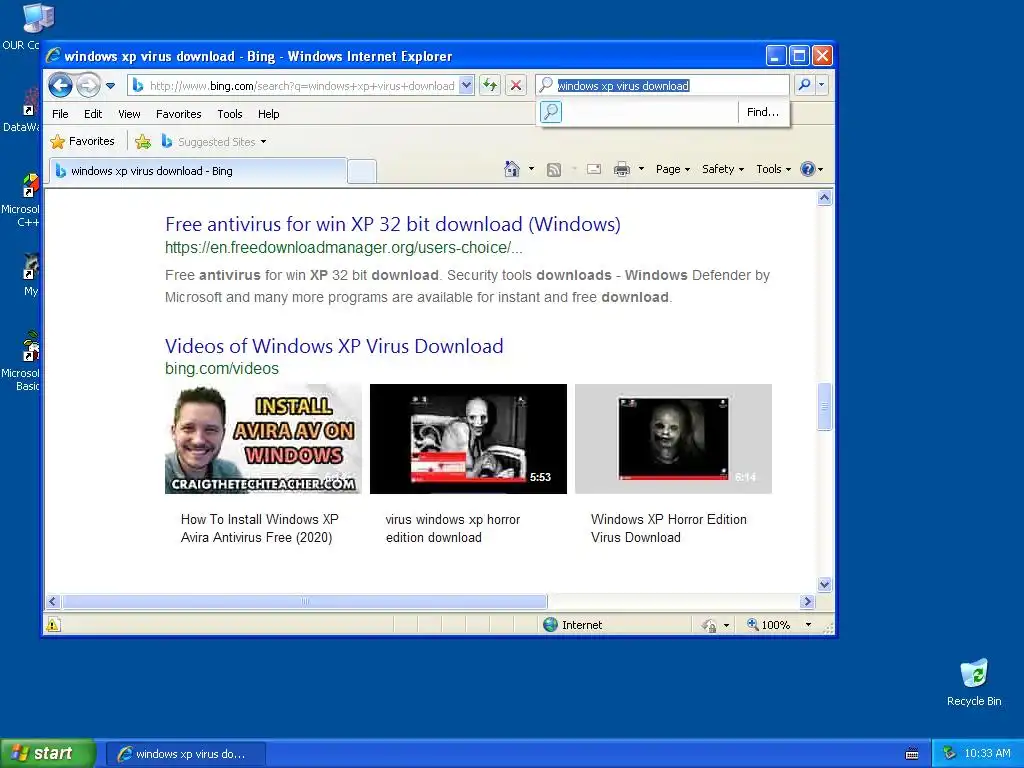The height and width of the screenshot is (768, 1024).
Task: Open the search provider options dropdown
Action: point(822,85)
